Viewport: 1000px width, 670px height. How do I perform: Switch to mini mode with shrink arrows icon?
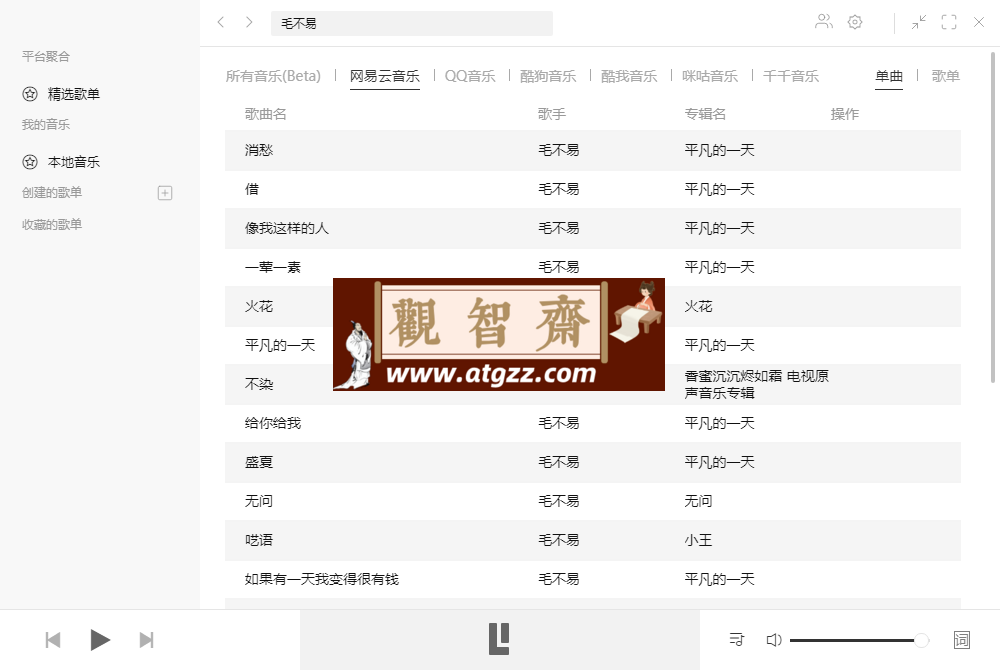[x=918, y=22]
